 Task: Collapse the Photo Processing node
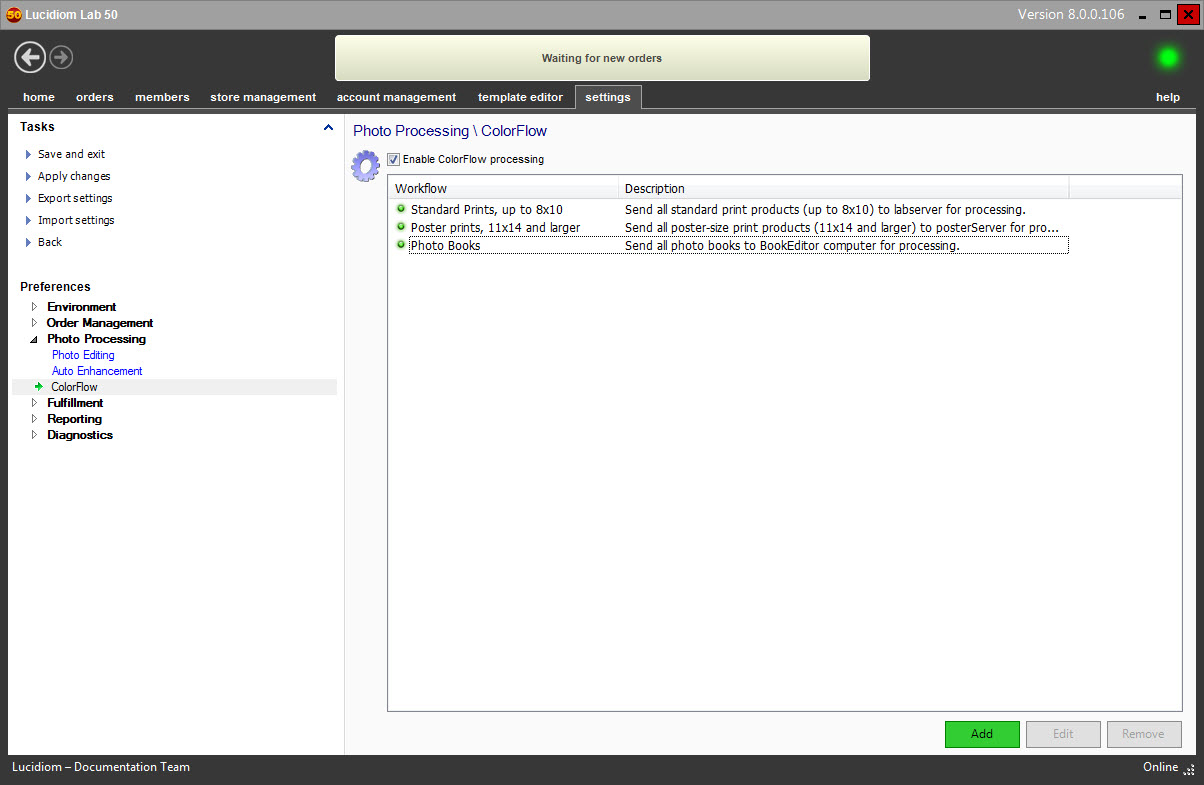point(35,339)
